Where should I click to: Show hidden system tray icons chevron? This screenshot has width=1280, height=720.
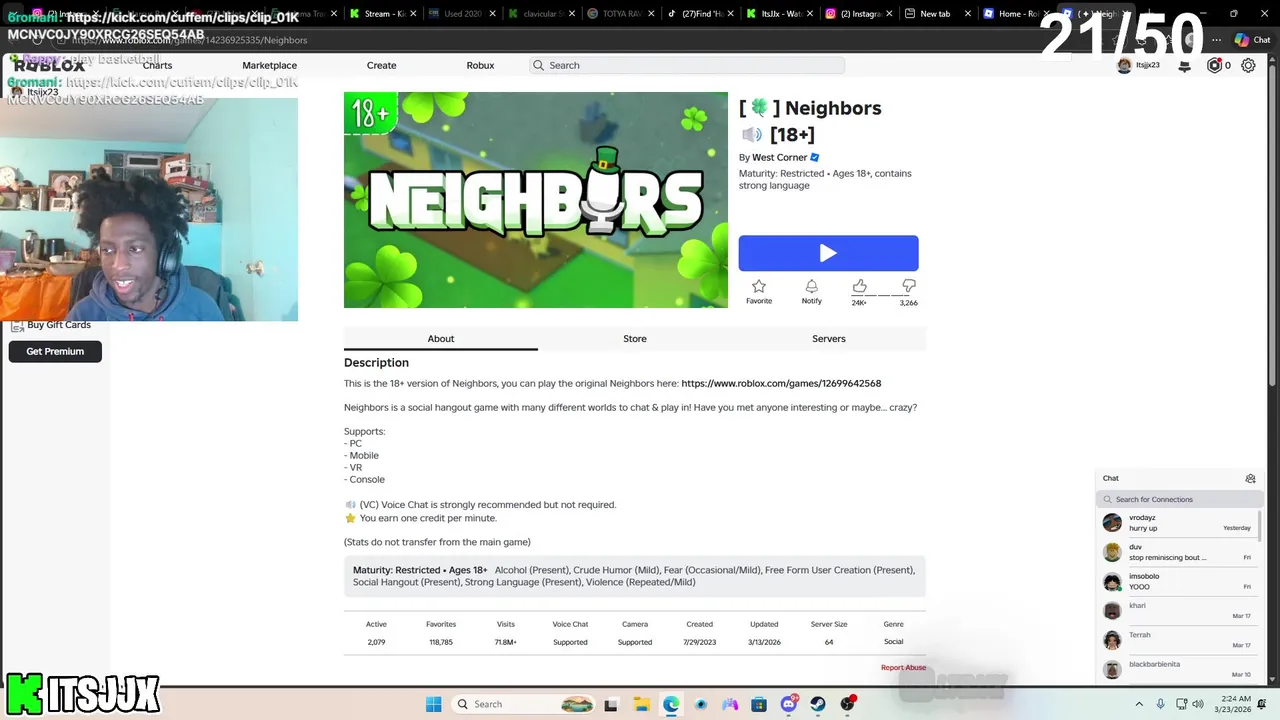tap(1137, 704)
